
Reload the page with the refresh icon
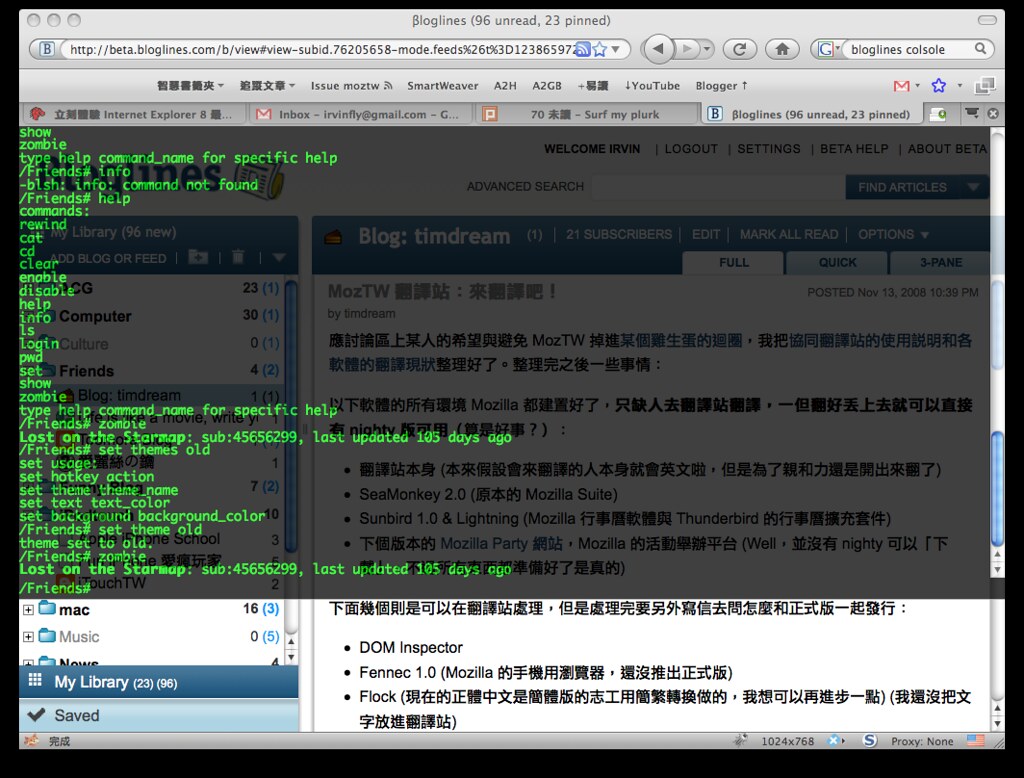[x=739, y=47]
